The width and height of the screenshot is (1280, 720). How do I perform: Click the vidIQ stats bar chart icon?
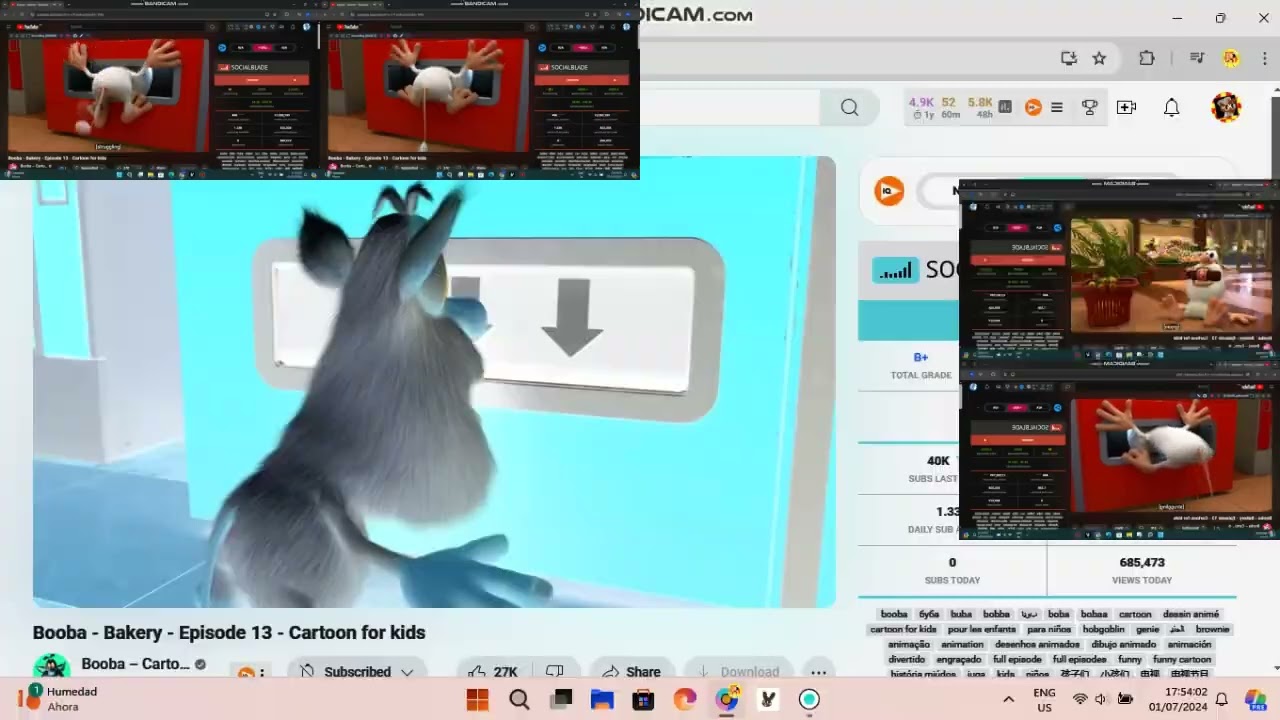pos(1005,107)
